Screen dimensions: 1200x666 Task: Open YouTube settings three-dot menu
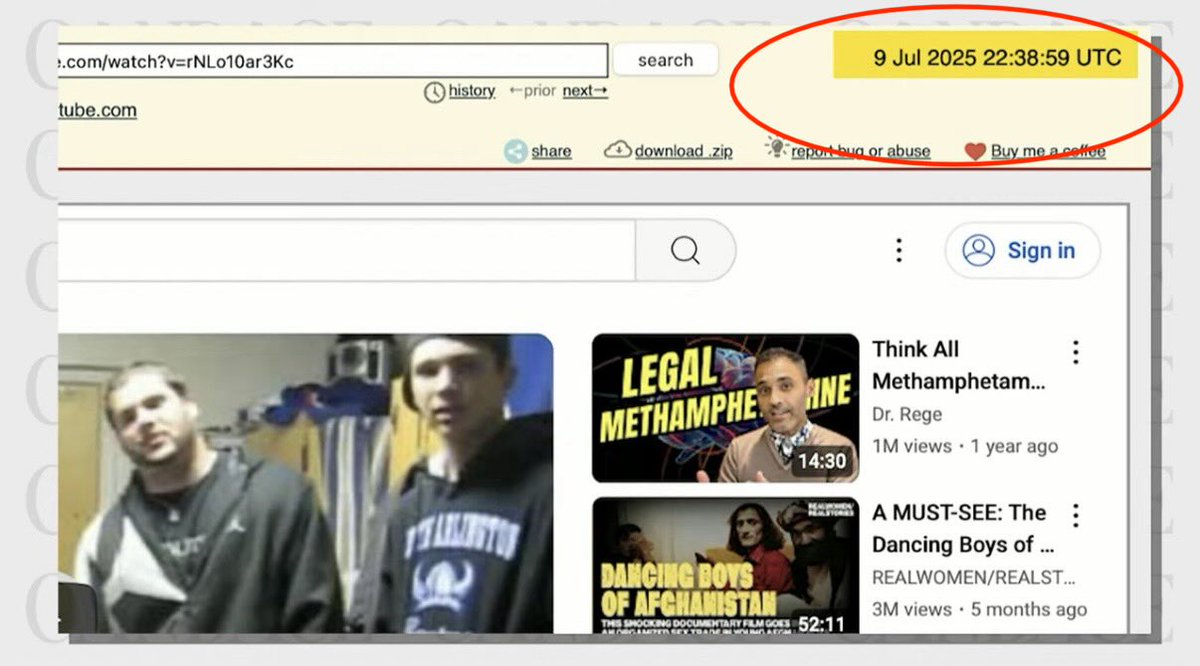click(x=899, y=250)
